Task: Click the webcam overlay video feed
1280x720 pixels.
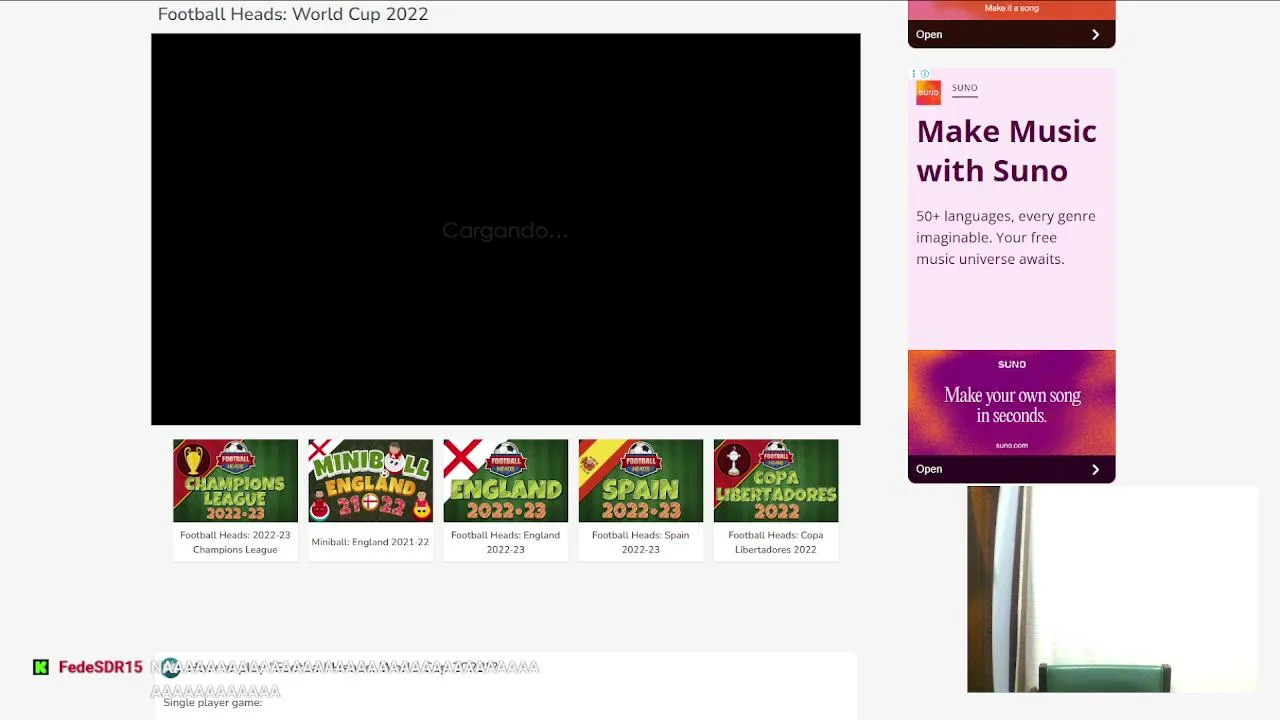Action: 1112,589
